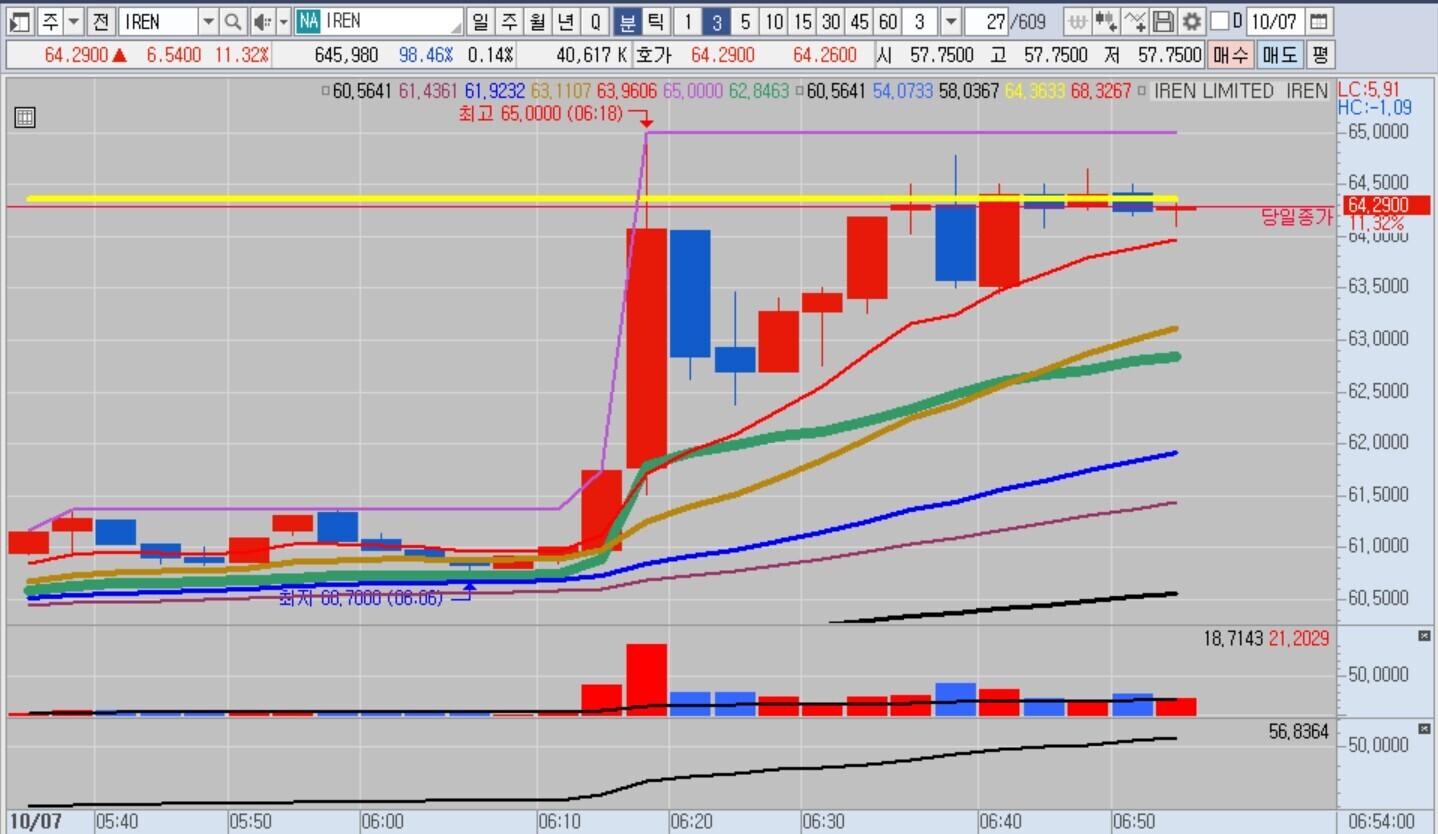
Task: Expand the IREN symbol code dropdown
Action: (208, 21)
